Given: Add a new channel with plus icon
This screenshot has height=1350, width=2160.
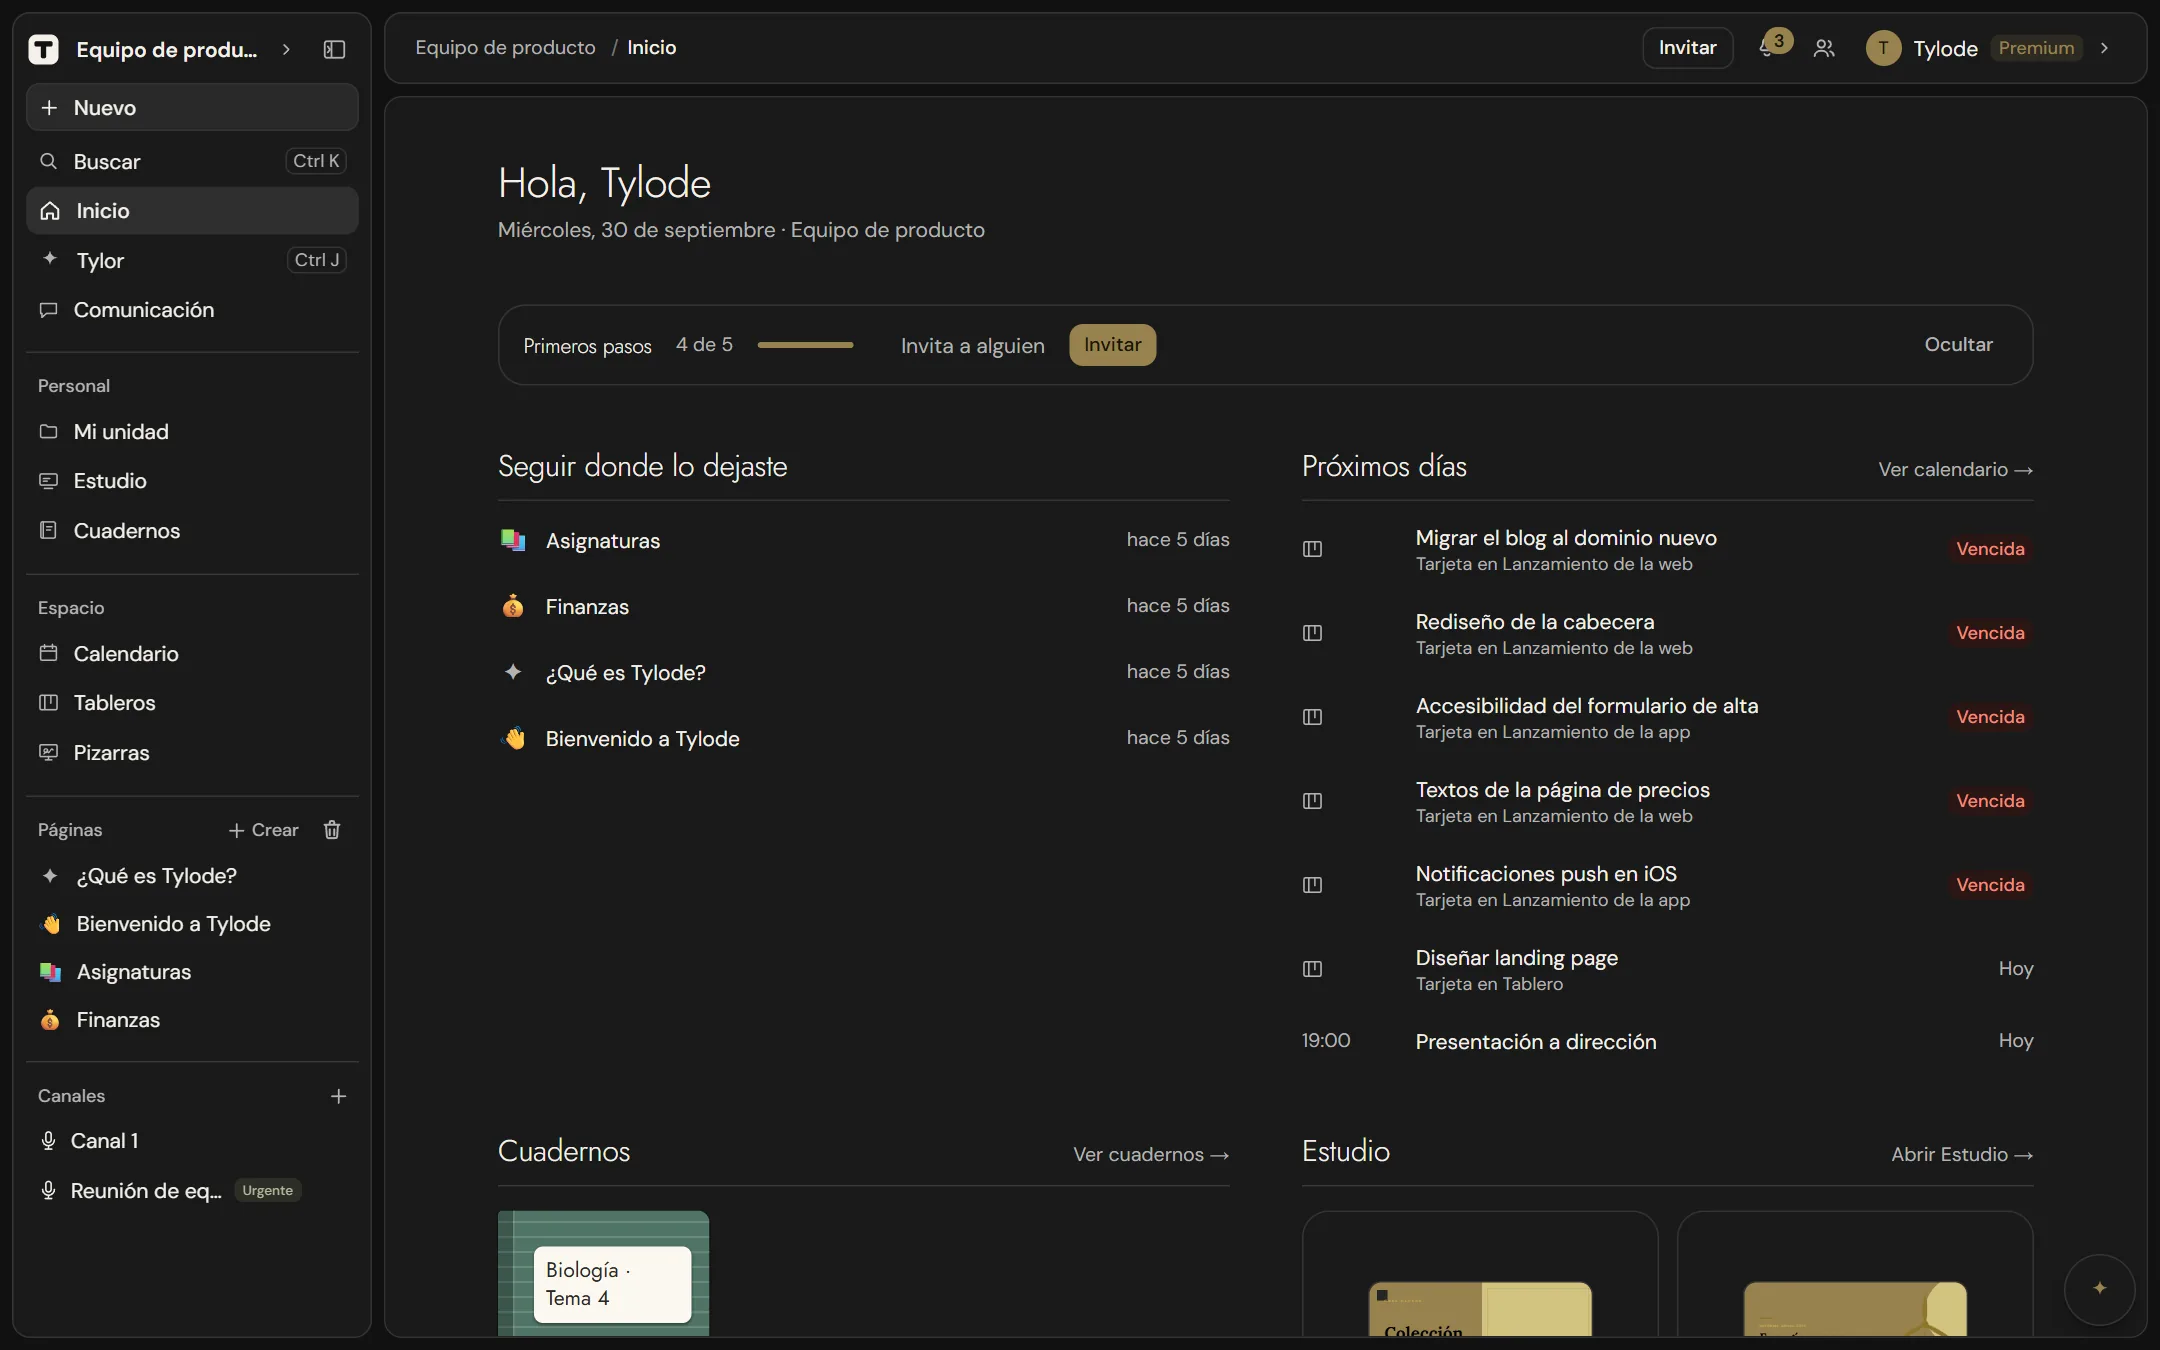Looking at the screenshot, I should click(338, 1096).
